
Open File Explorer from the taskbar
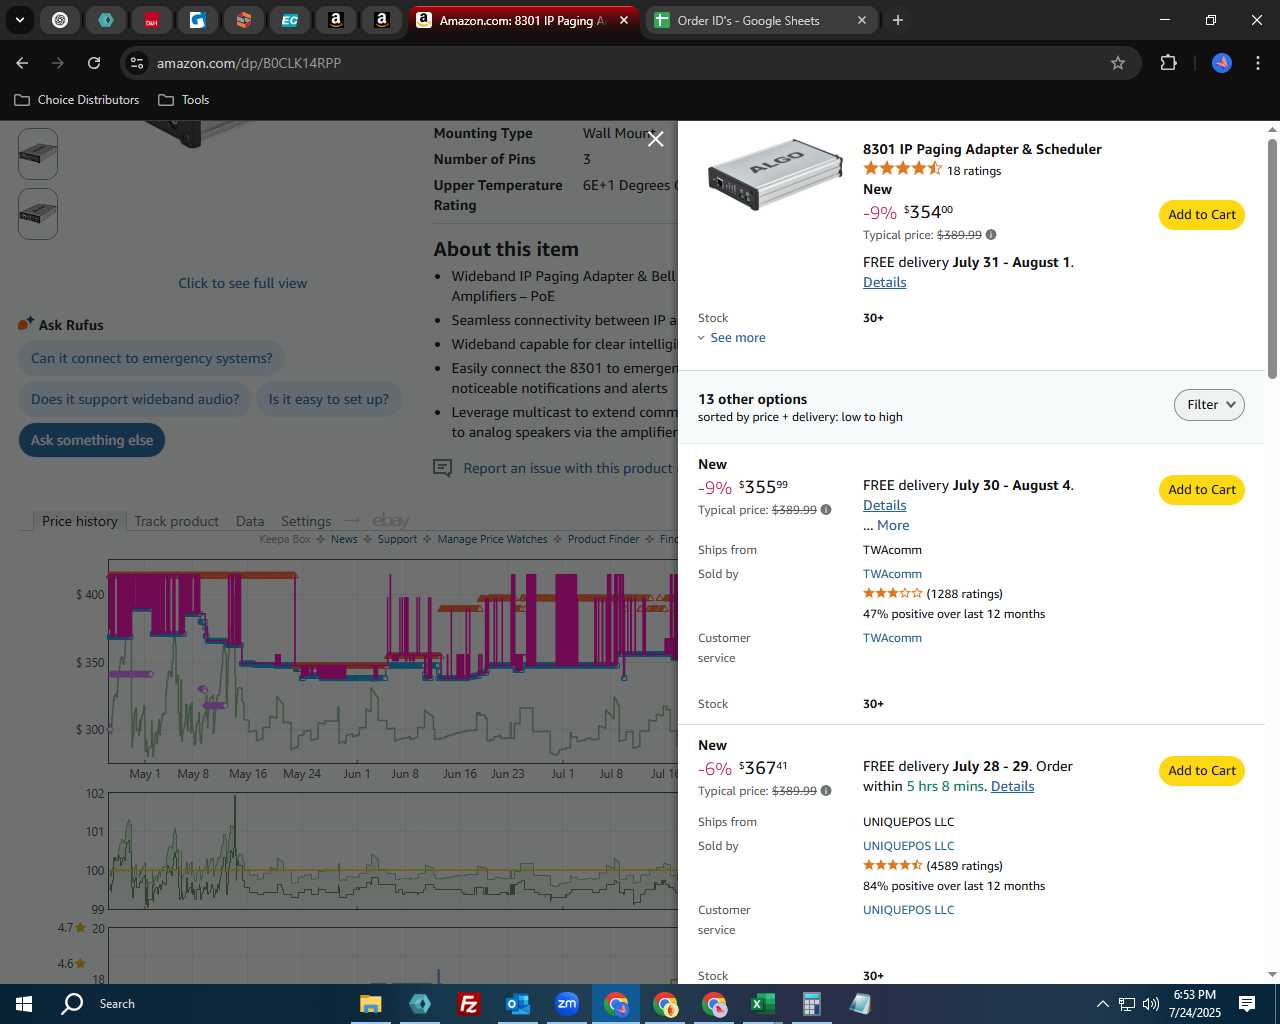(370, 1004)
